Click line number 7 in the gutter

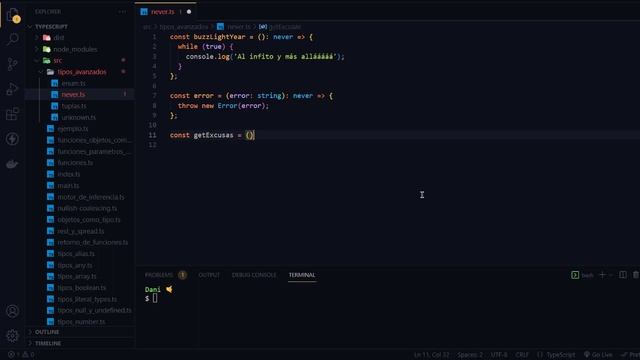(154, 96)
